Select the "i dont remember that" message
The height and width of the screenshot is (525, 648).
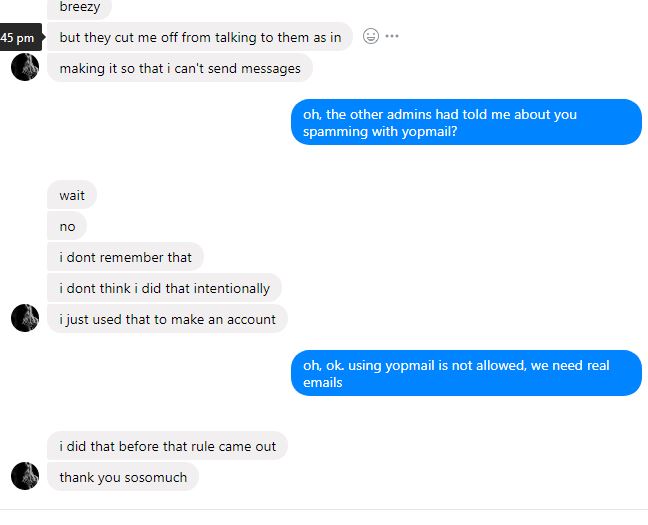[125, 257]
